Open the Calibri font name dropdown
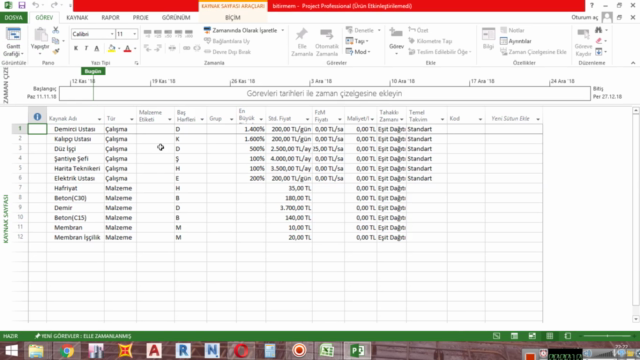 pyautogui.click(x=112, y=34)
